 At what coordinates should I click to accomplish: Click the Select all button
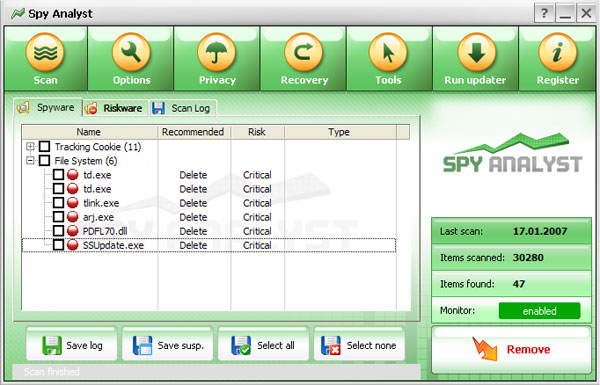pyautogui.click(x=263, y=345)
